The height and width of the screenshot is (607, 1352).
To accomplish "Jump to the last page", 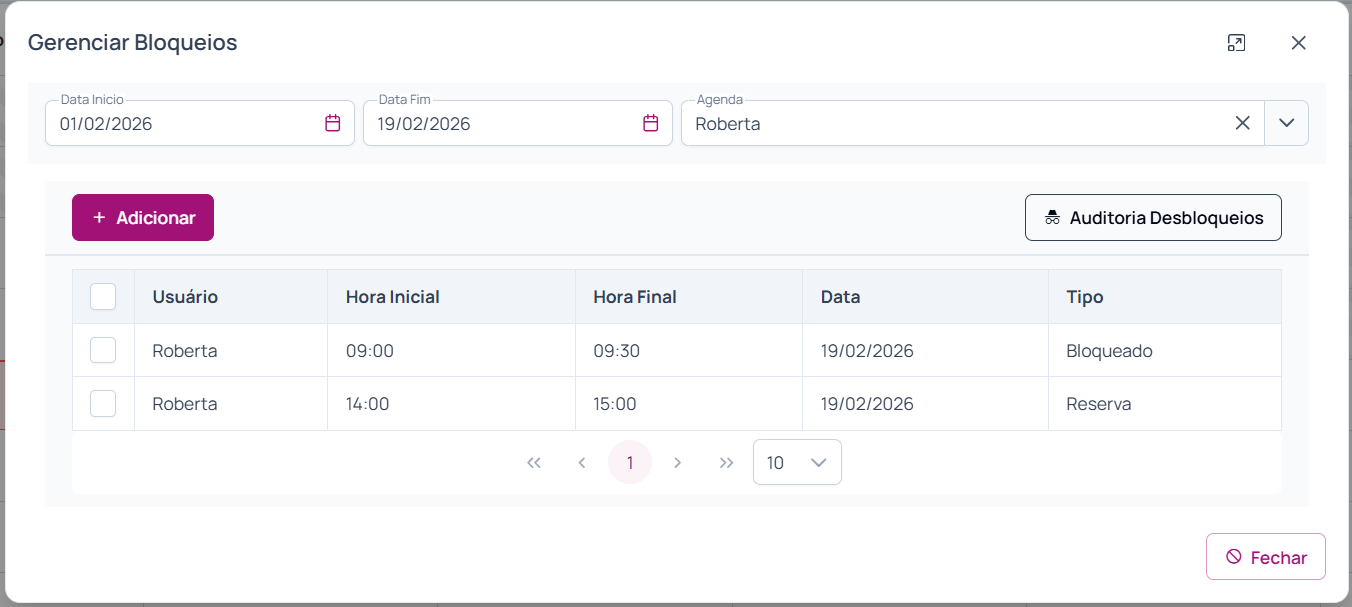I will (727, 462).
